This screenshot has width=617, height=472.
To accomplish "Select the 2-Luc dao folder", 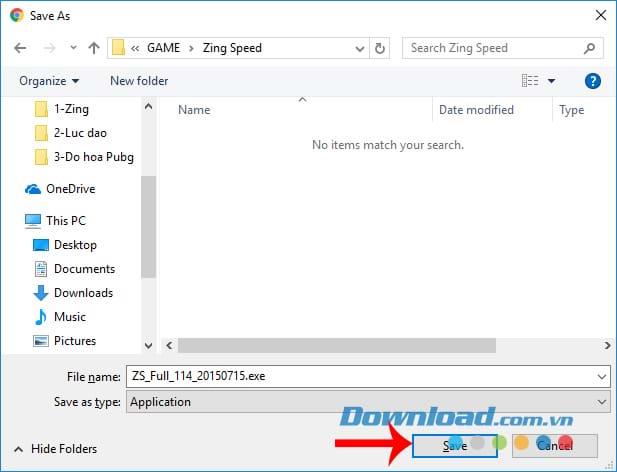I will (x=80, y=133).
